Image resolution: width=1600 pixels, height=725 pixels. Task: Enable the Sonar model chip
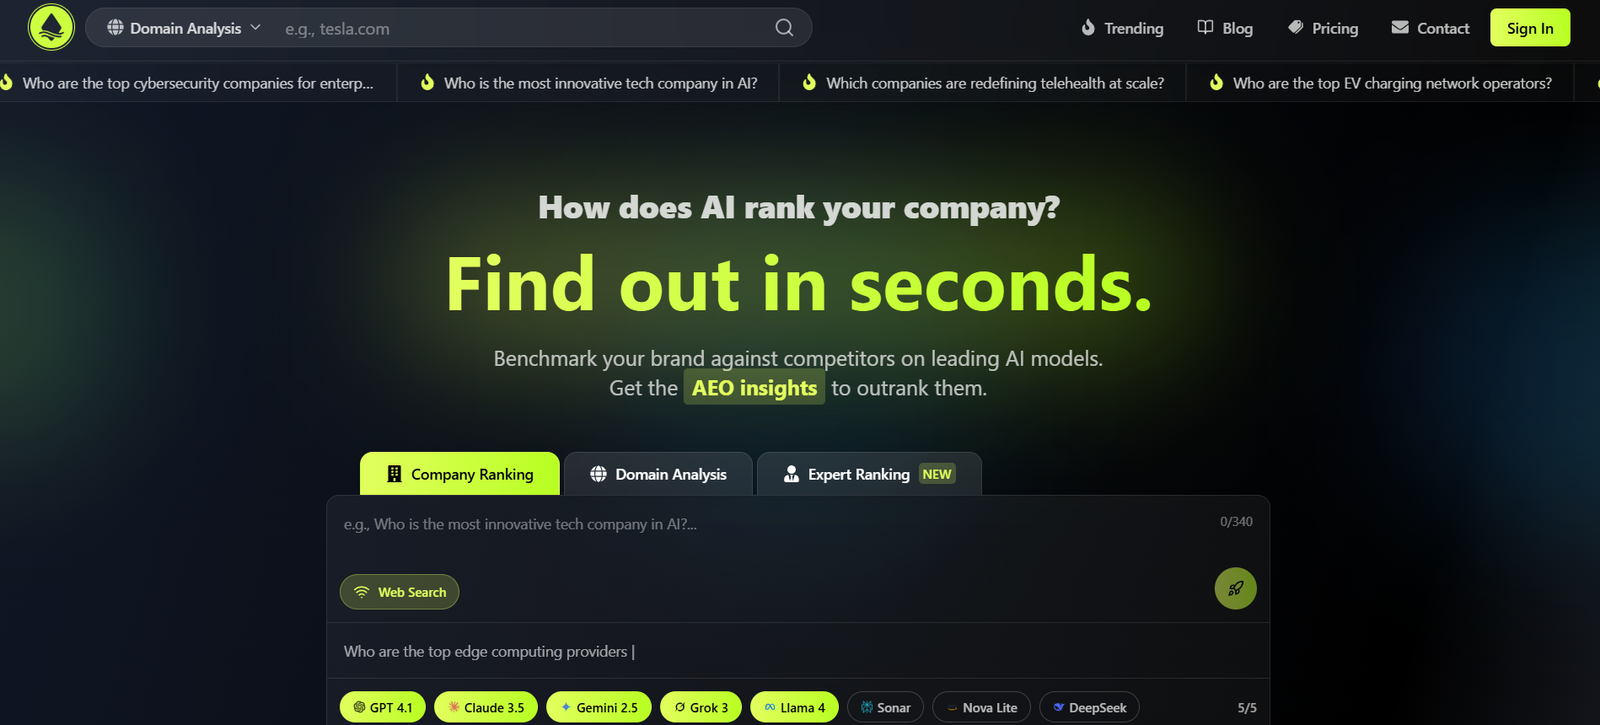pos(885,707)
